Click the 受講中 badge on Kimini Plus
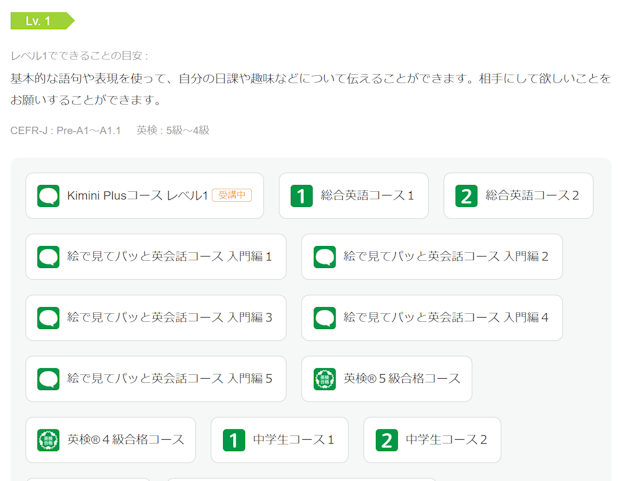This screenshot has height=481, width=640. tap(232, 195)
